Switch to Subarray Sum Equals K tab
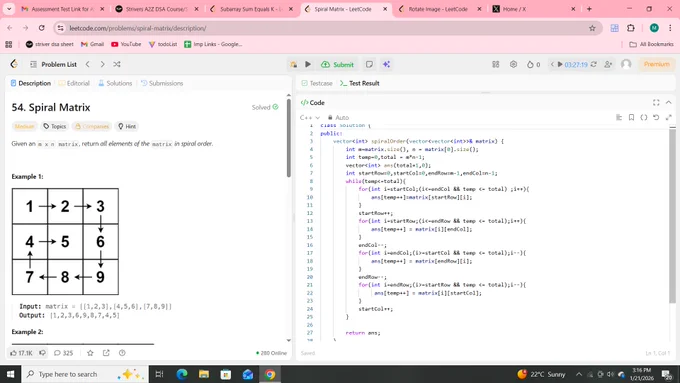680x383 pixels. (x=250, y=9)
